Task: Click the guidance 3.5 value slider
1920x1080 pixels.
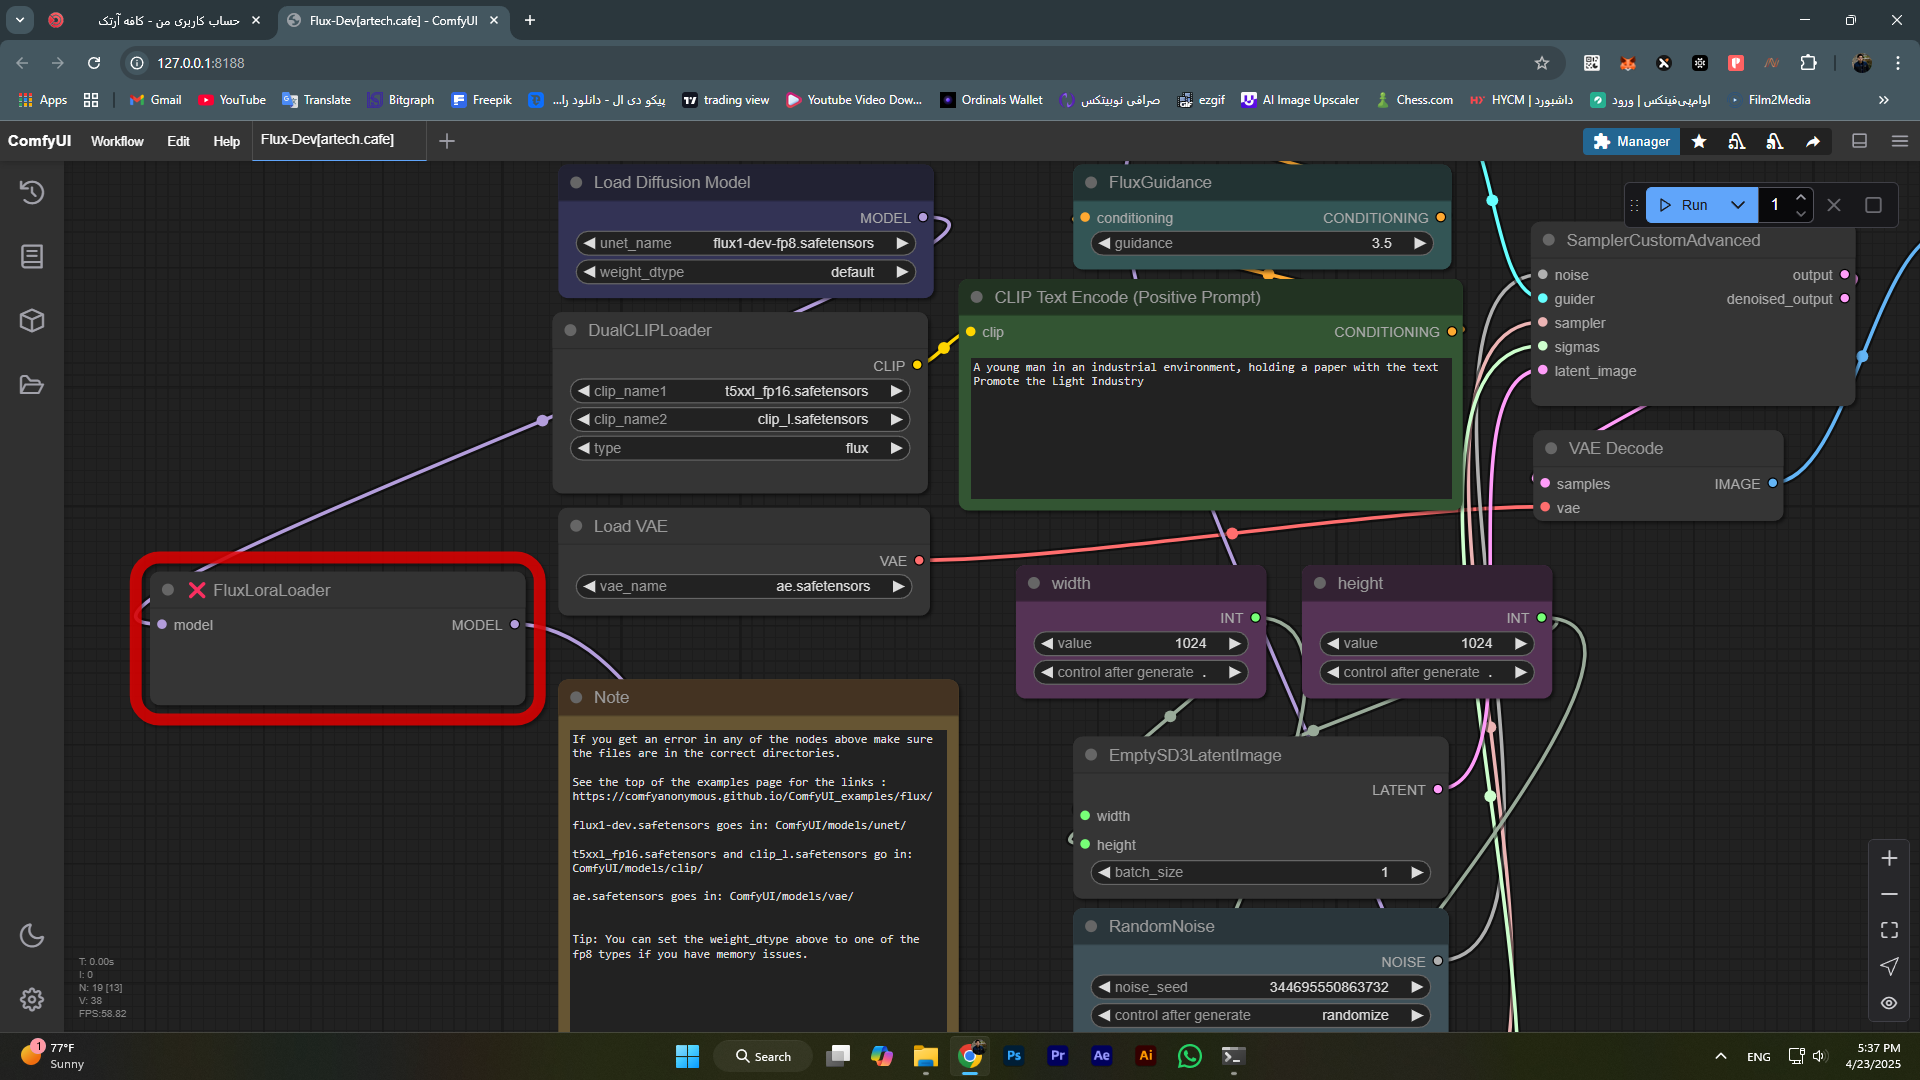Action: [1262, 243]
